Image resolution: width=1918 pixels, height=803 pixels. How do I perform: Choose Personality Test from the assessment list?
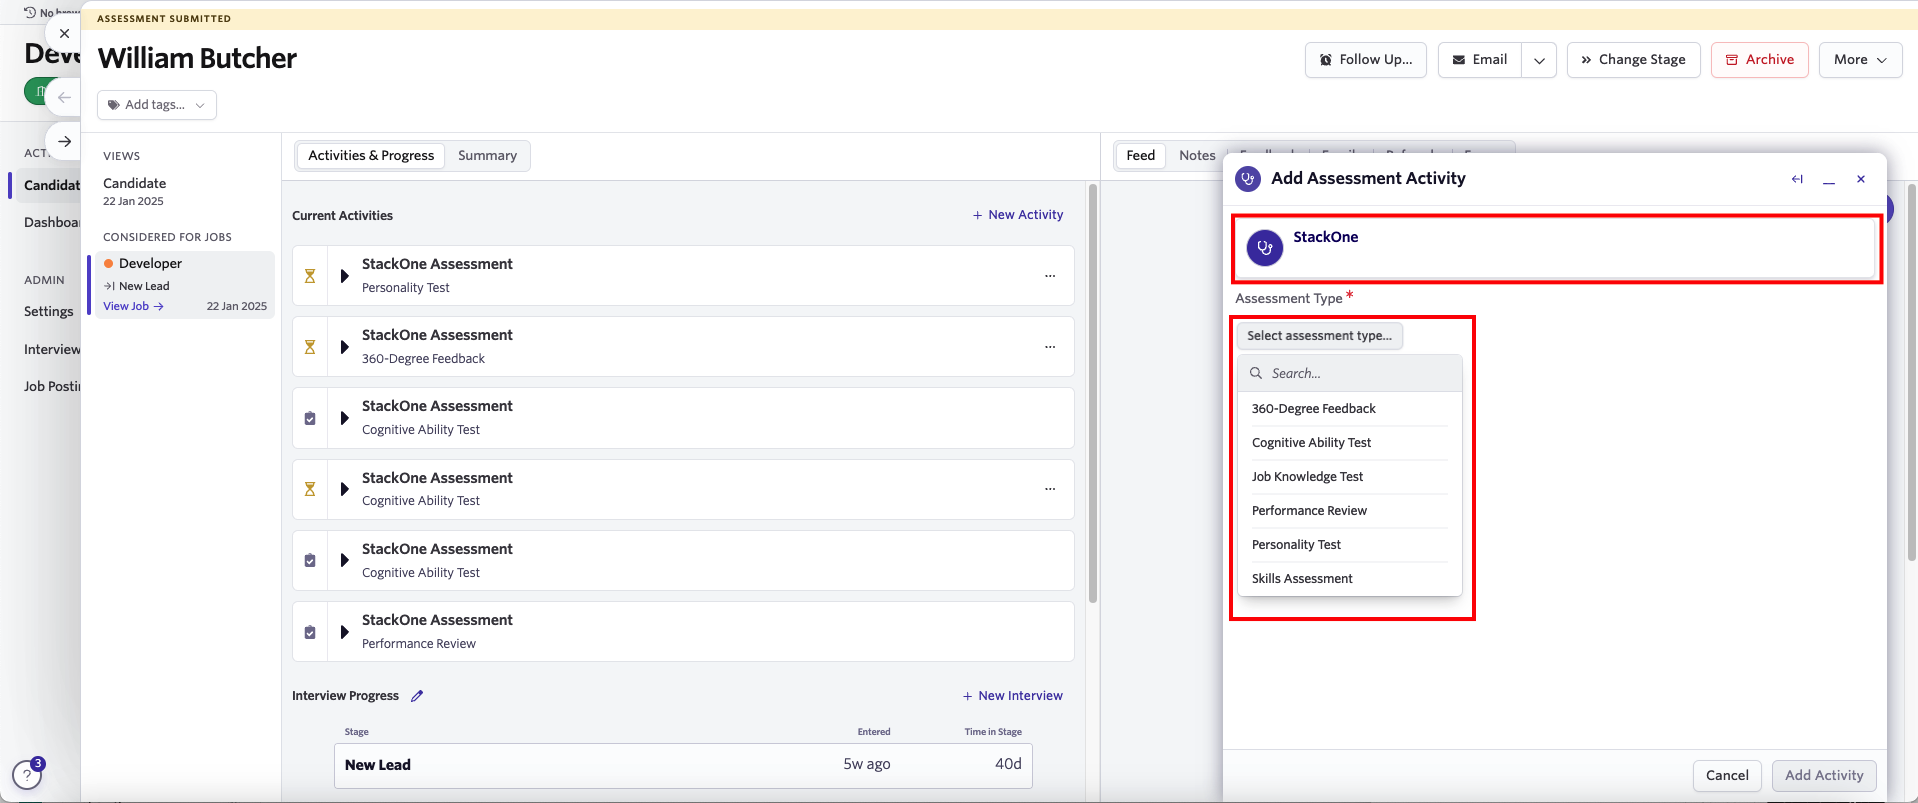(x=1349, y=545)
